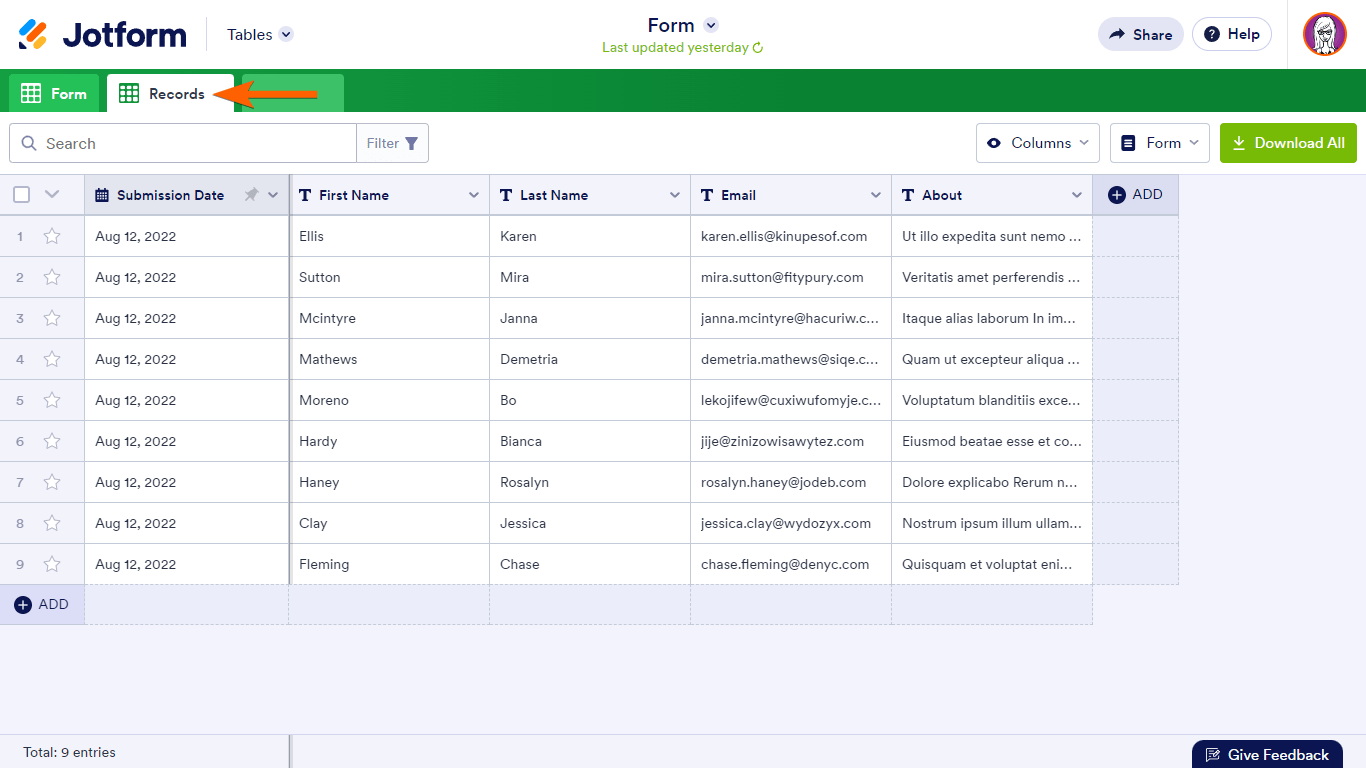Select the About cell 'Dolore explicabo Rerum'
Screen dimensions: 1366x768
992,482
